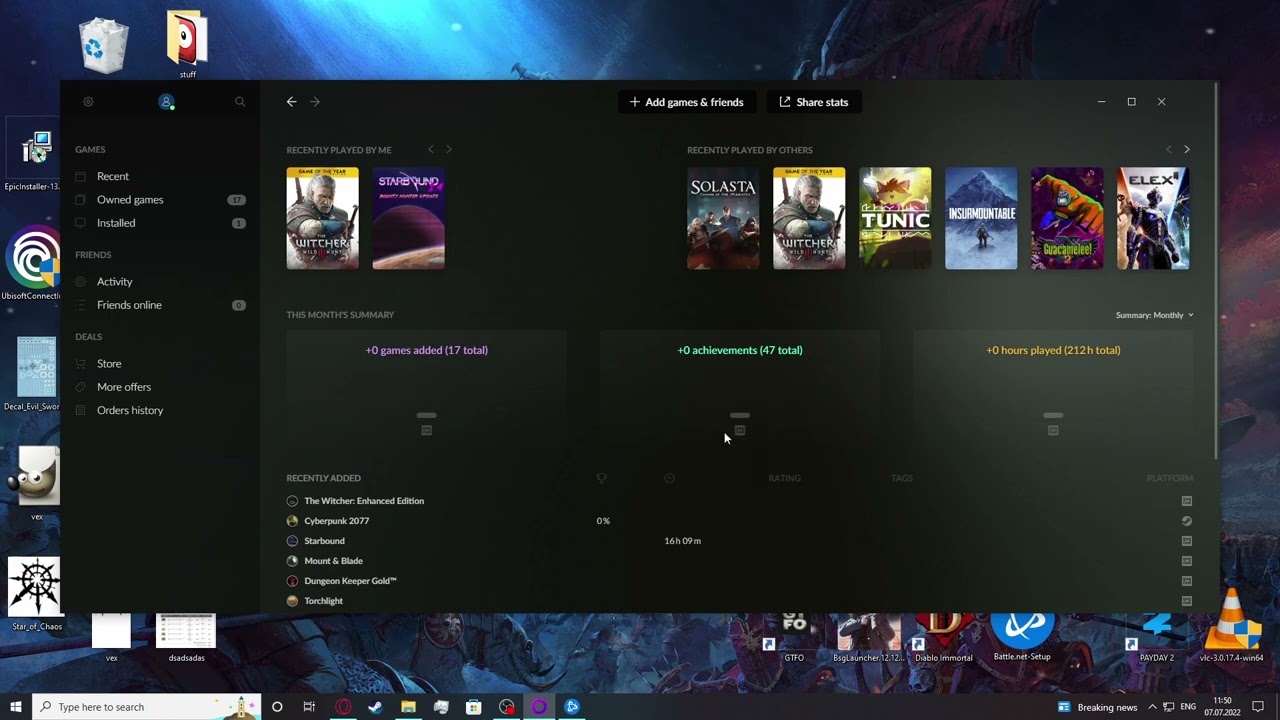Open the Summary: Monthly dropdown
Screen dimensions: 1280x720
pos(1154,315)
